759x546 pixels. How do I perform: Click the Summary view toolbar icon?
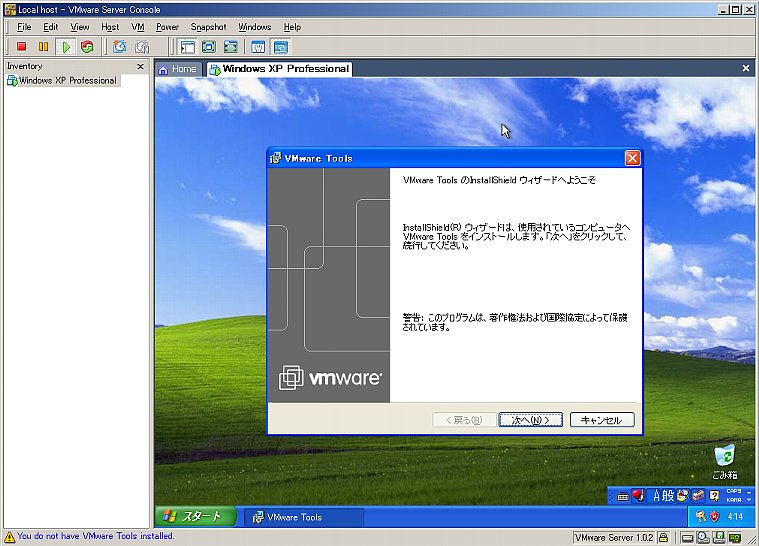pos(258,47)
